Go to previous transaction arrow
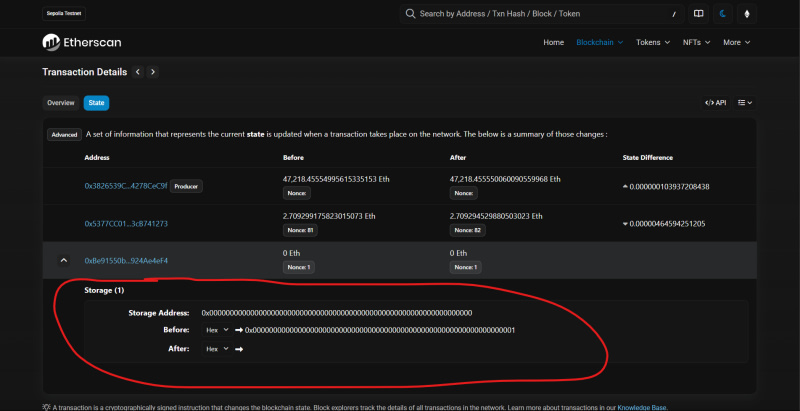 [x=138, y=72]
